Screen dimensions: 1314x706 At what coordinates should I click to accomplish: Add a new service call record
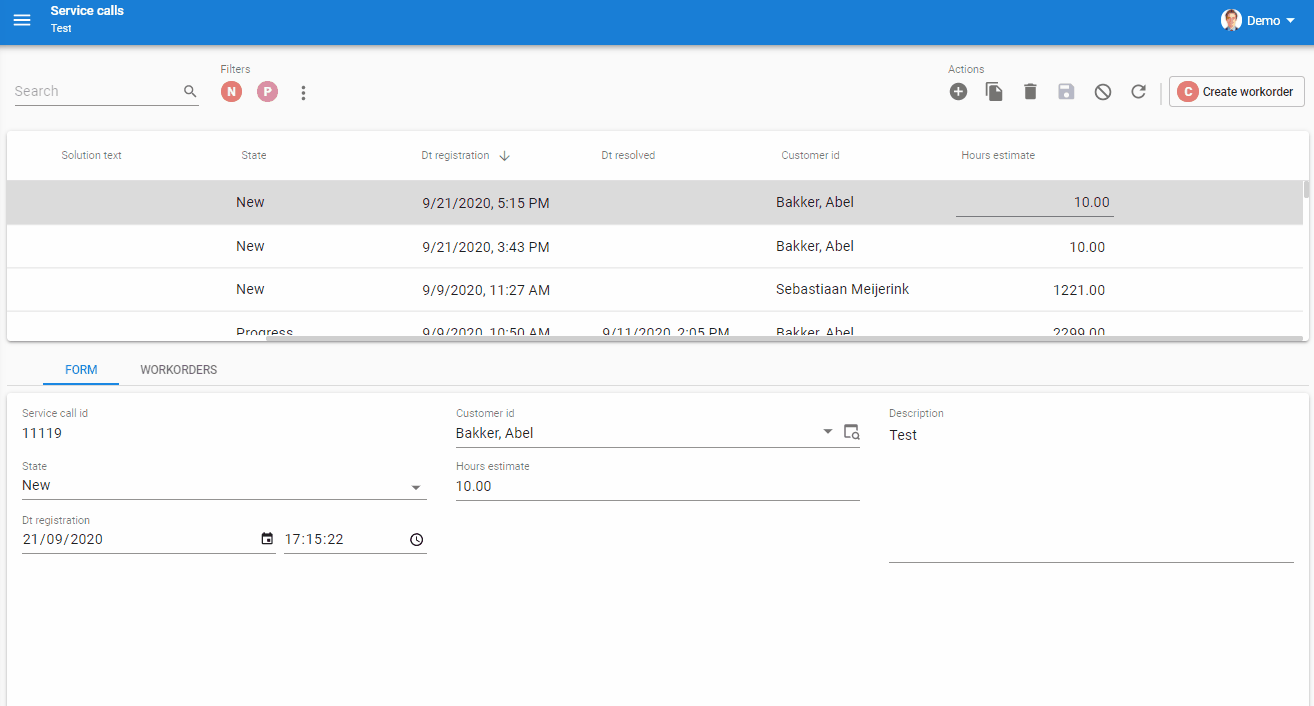tap(958, 92)
